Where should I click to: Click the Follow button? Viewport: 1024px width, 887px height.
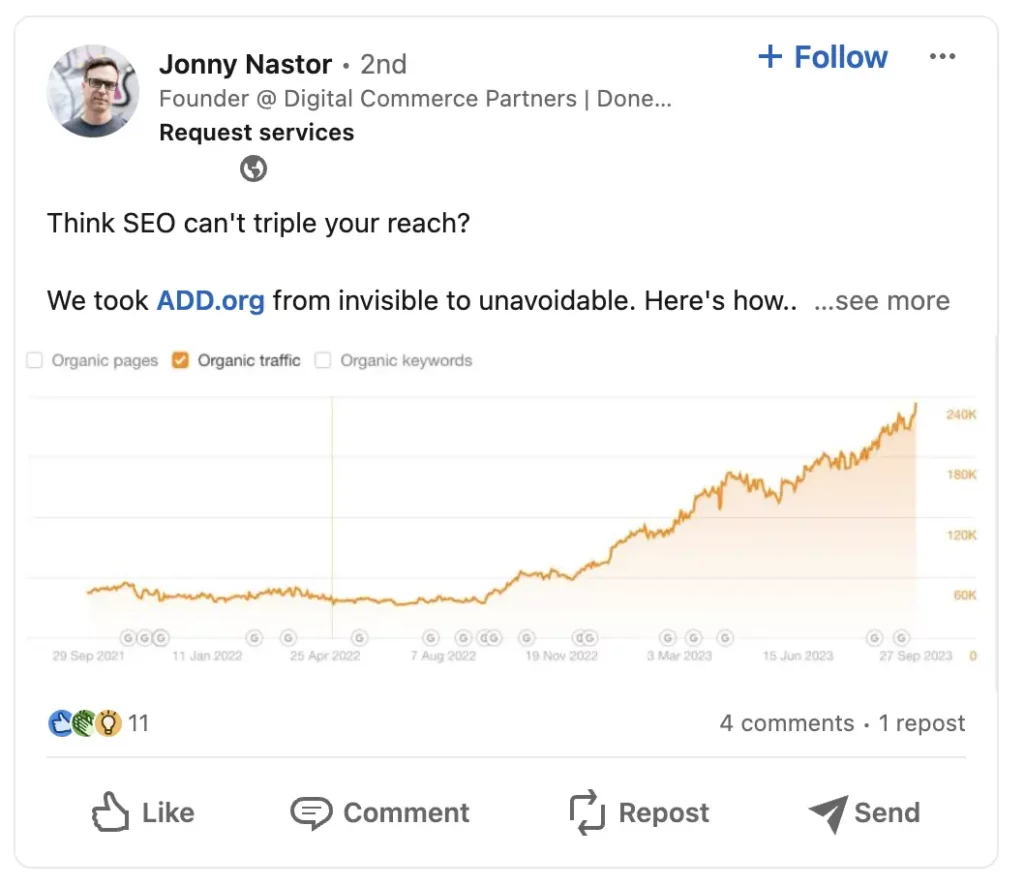point(821,57)
